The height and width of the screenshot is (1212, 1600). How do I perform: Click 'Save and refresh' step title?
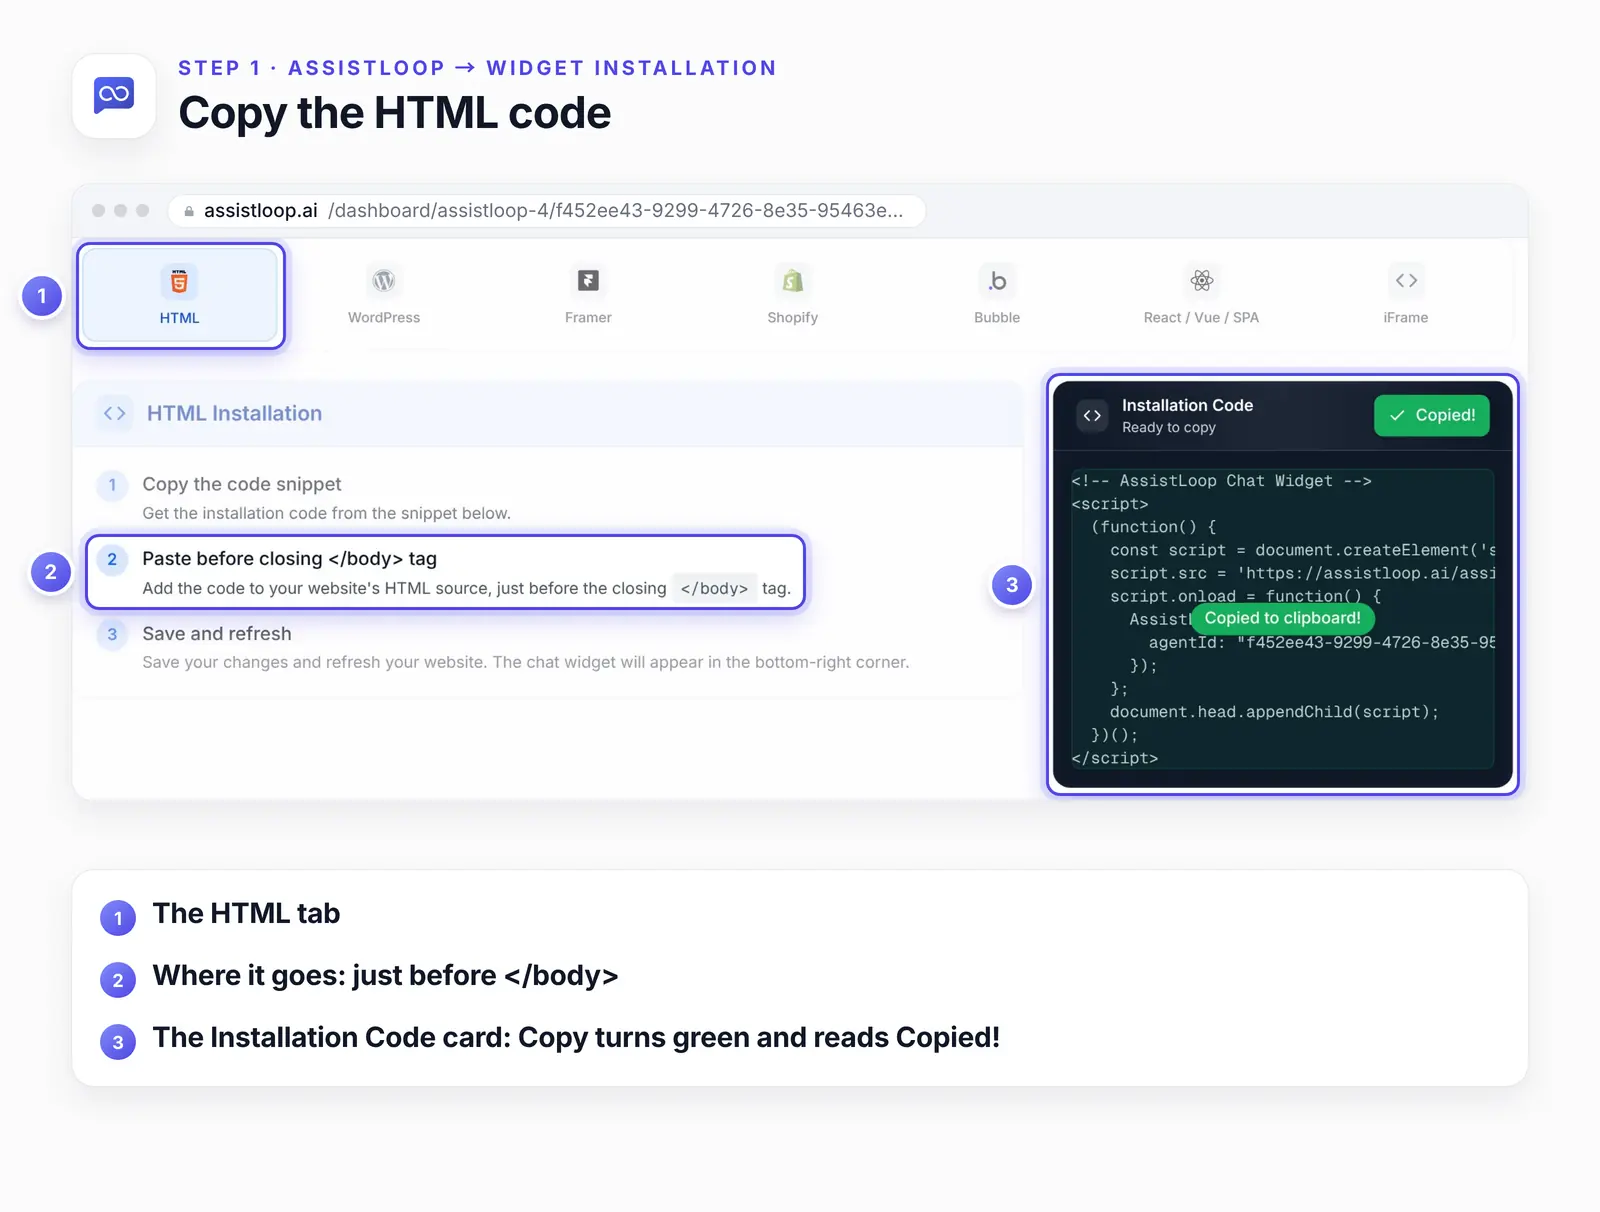pos(217,634)
